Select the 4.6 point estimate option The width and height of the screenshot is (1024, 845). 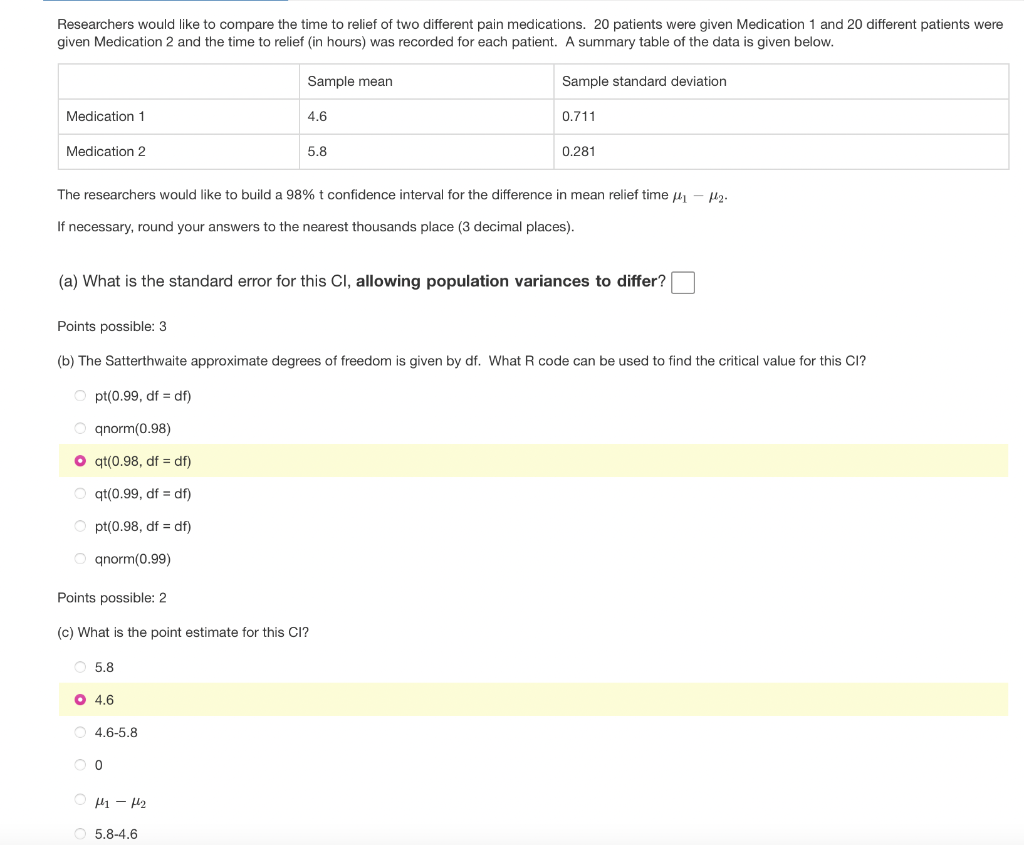[79, 699]
